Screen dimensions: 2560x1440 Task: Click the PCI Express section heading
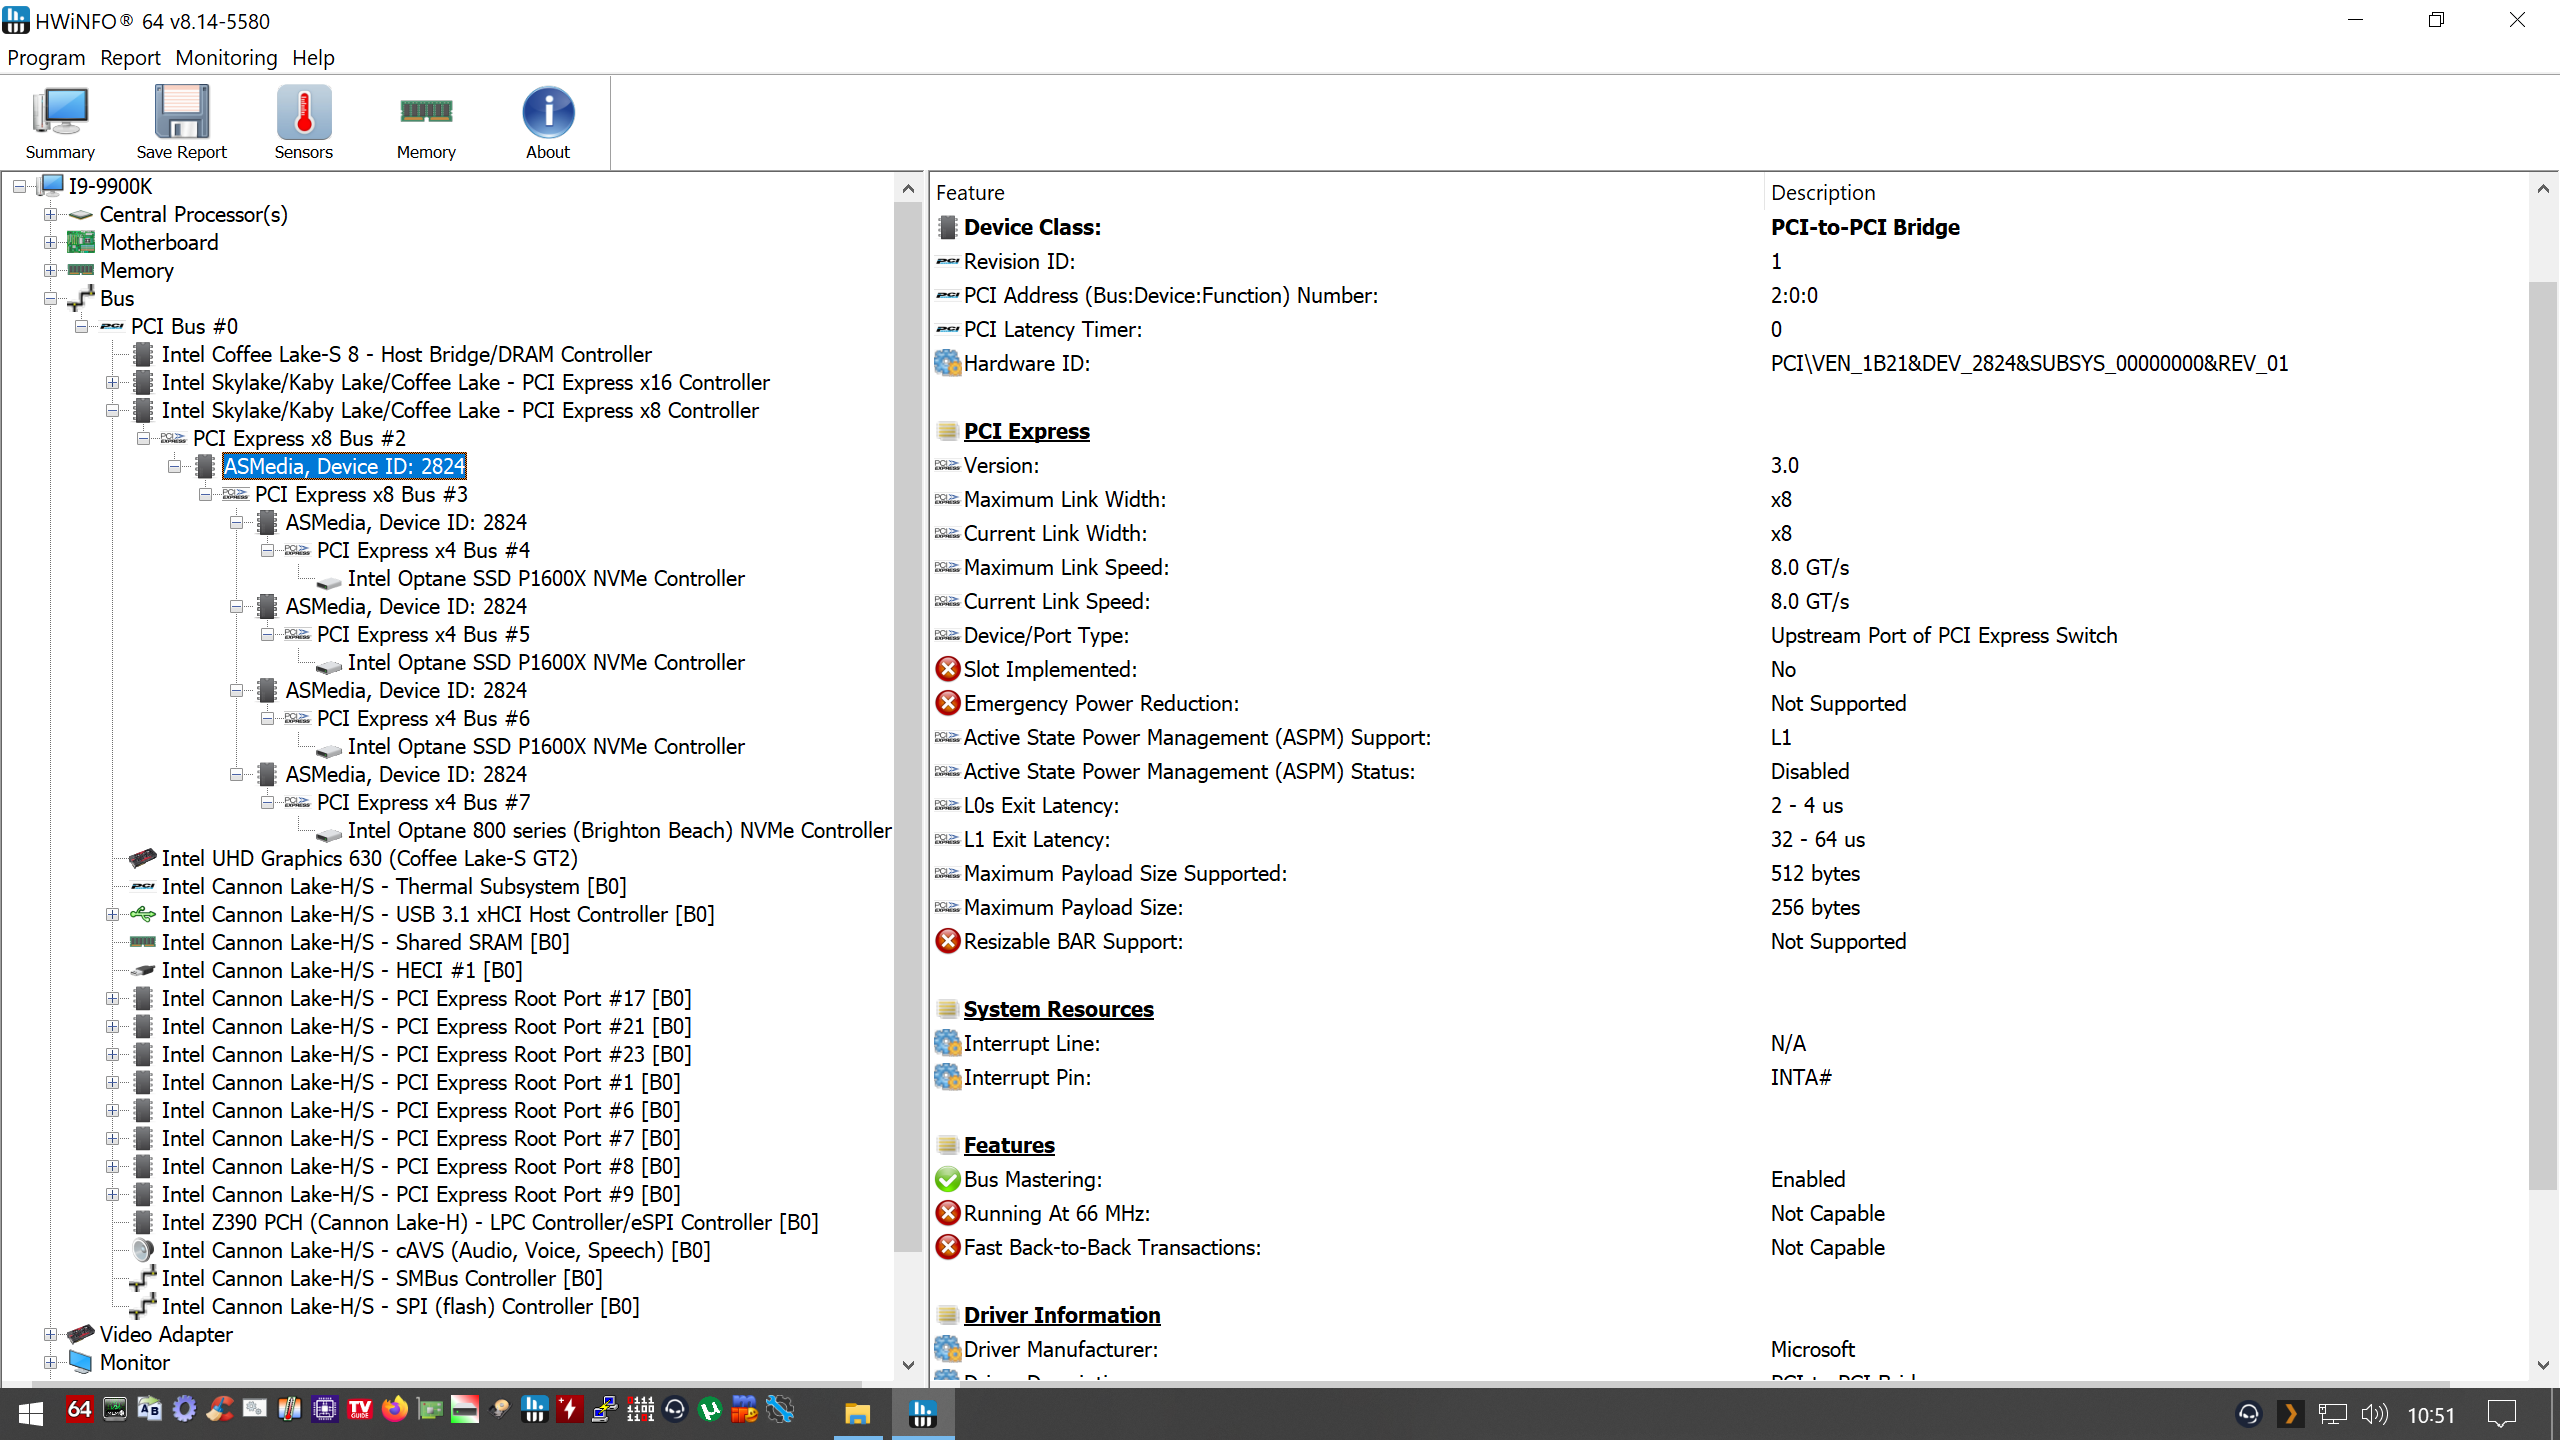[x=1026, y=431]
